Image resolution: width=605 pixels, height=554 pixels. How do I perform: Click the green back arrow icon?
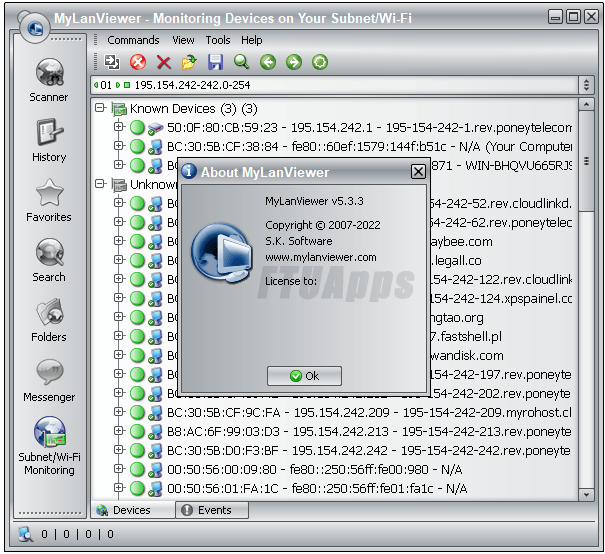[268, 62]
